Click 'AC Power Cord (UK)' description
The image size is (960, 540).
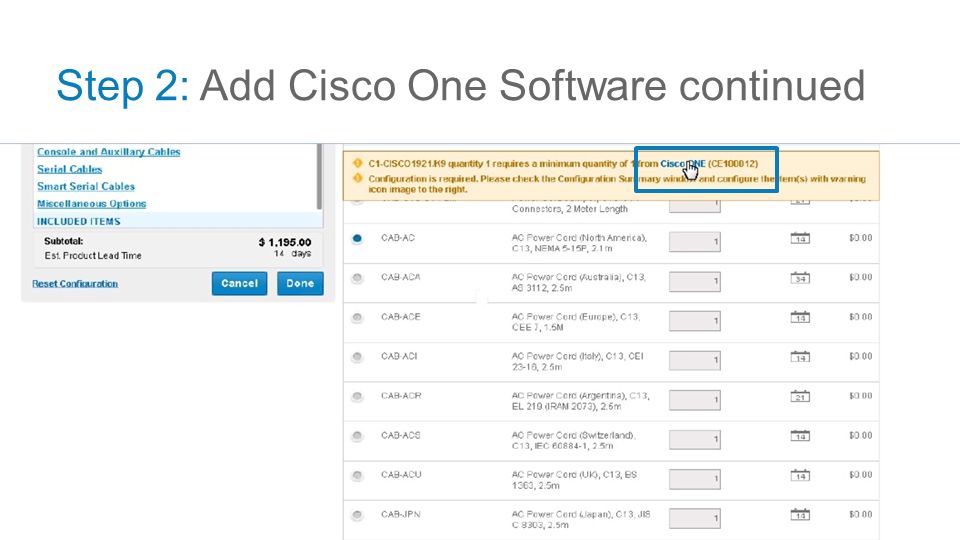574,480
